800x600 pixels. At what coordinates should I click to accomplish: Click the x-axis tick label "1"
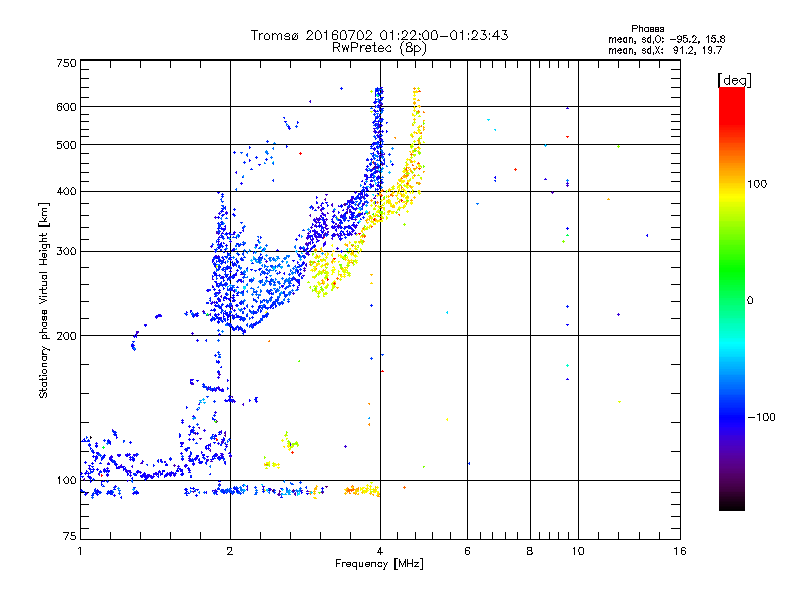click(x=80, y=551)
